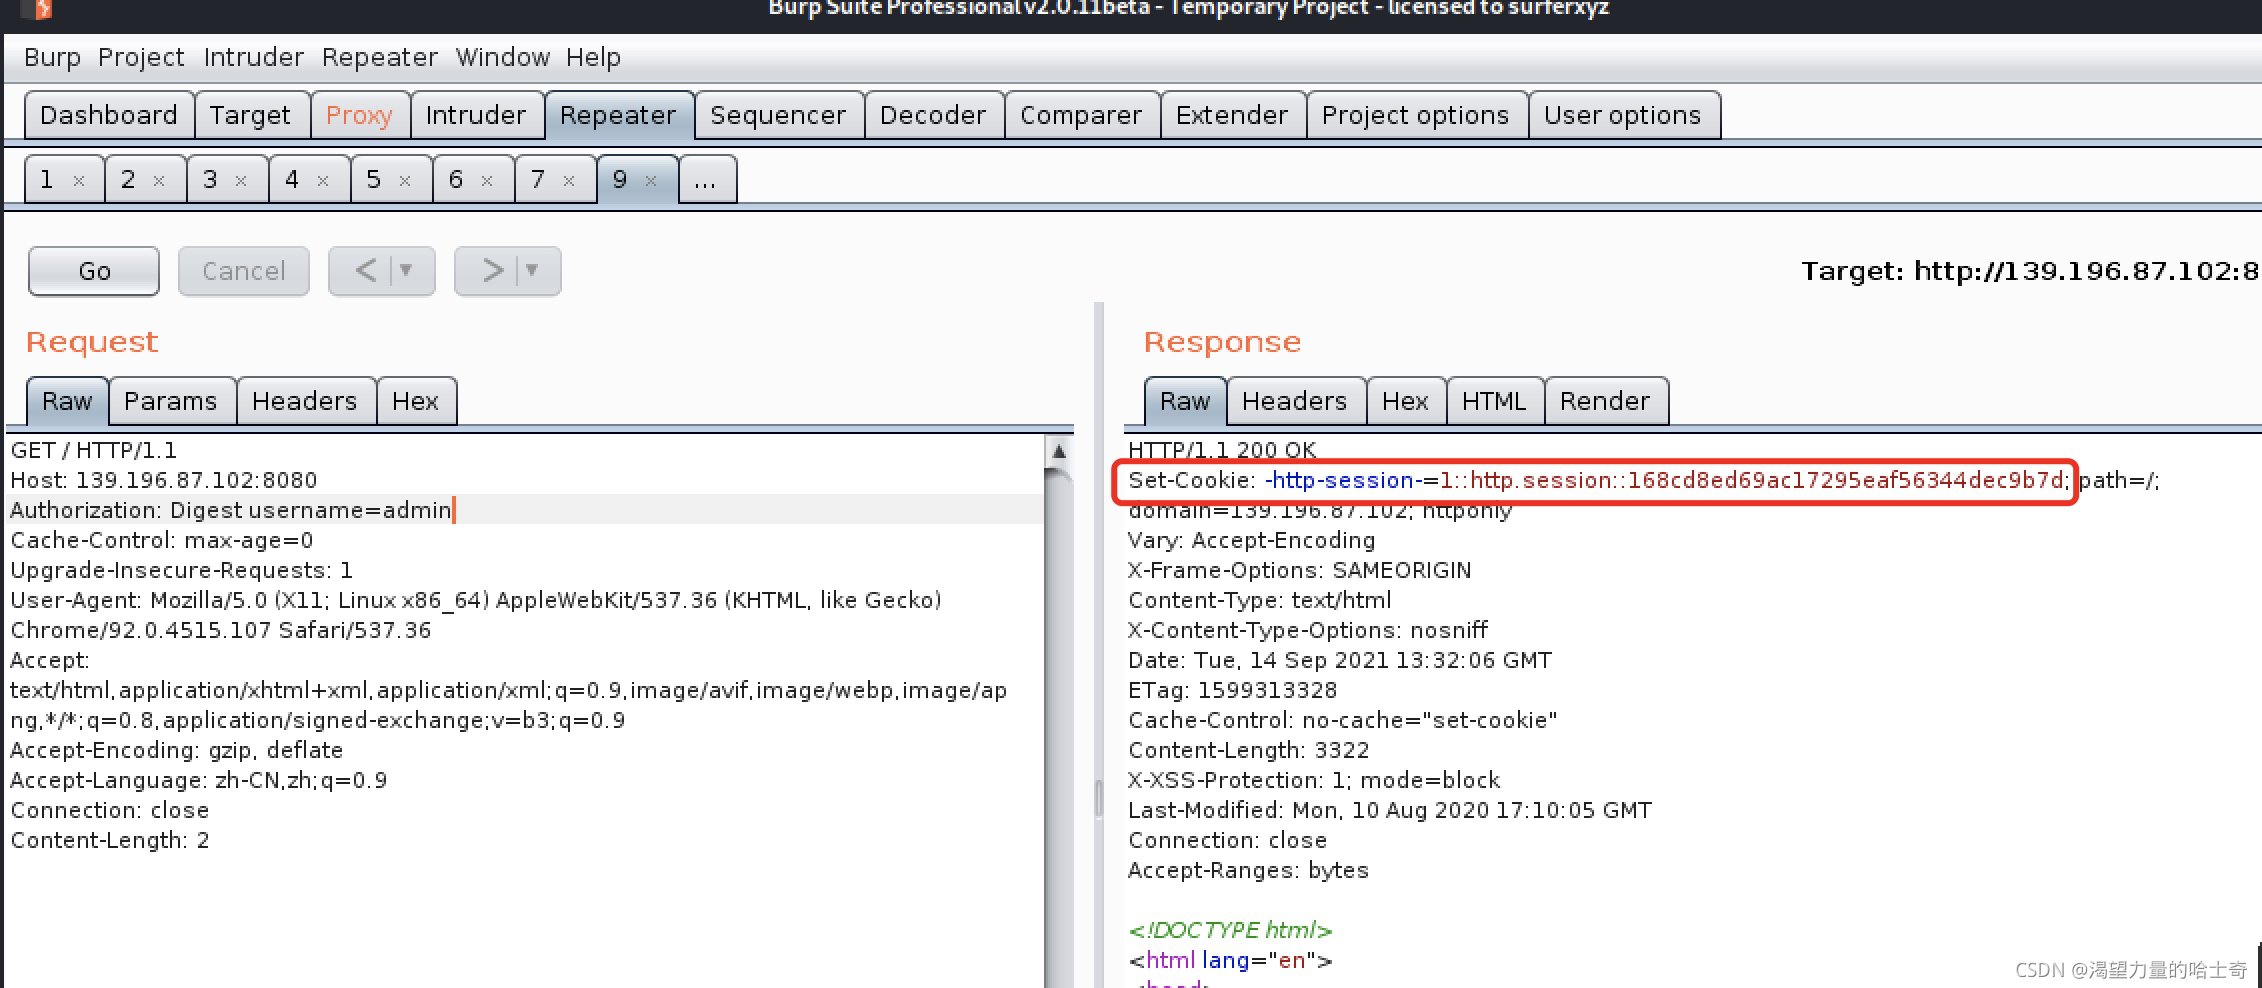Switch to the Comparer tab
Viewport: 2262px width, 988px height.
click(x=1081, y=116)
